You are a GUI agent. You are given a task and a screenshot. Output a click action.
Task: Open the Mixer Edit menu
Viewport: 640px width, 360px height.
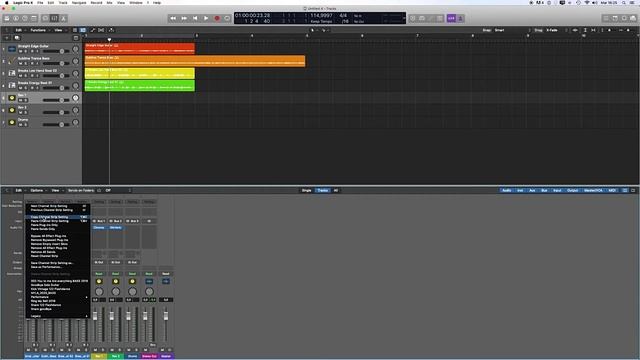(x=19, y=191)
